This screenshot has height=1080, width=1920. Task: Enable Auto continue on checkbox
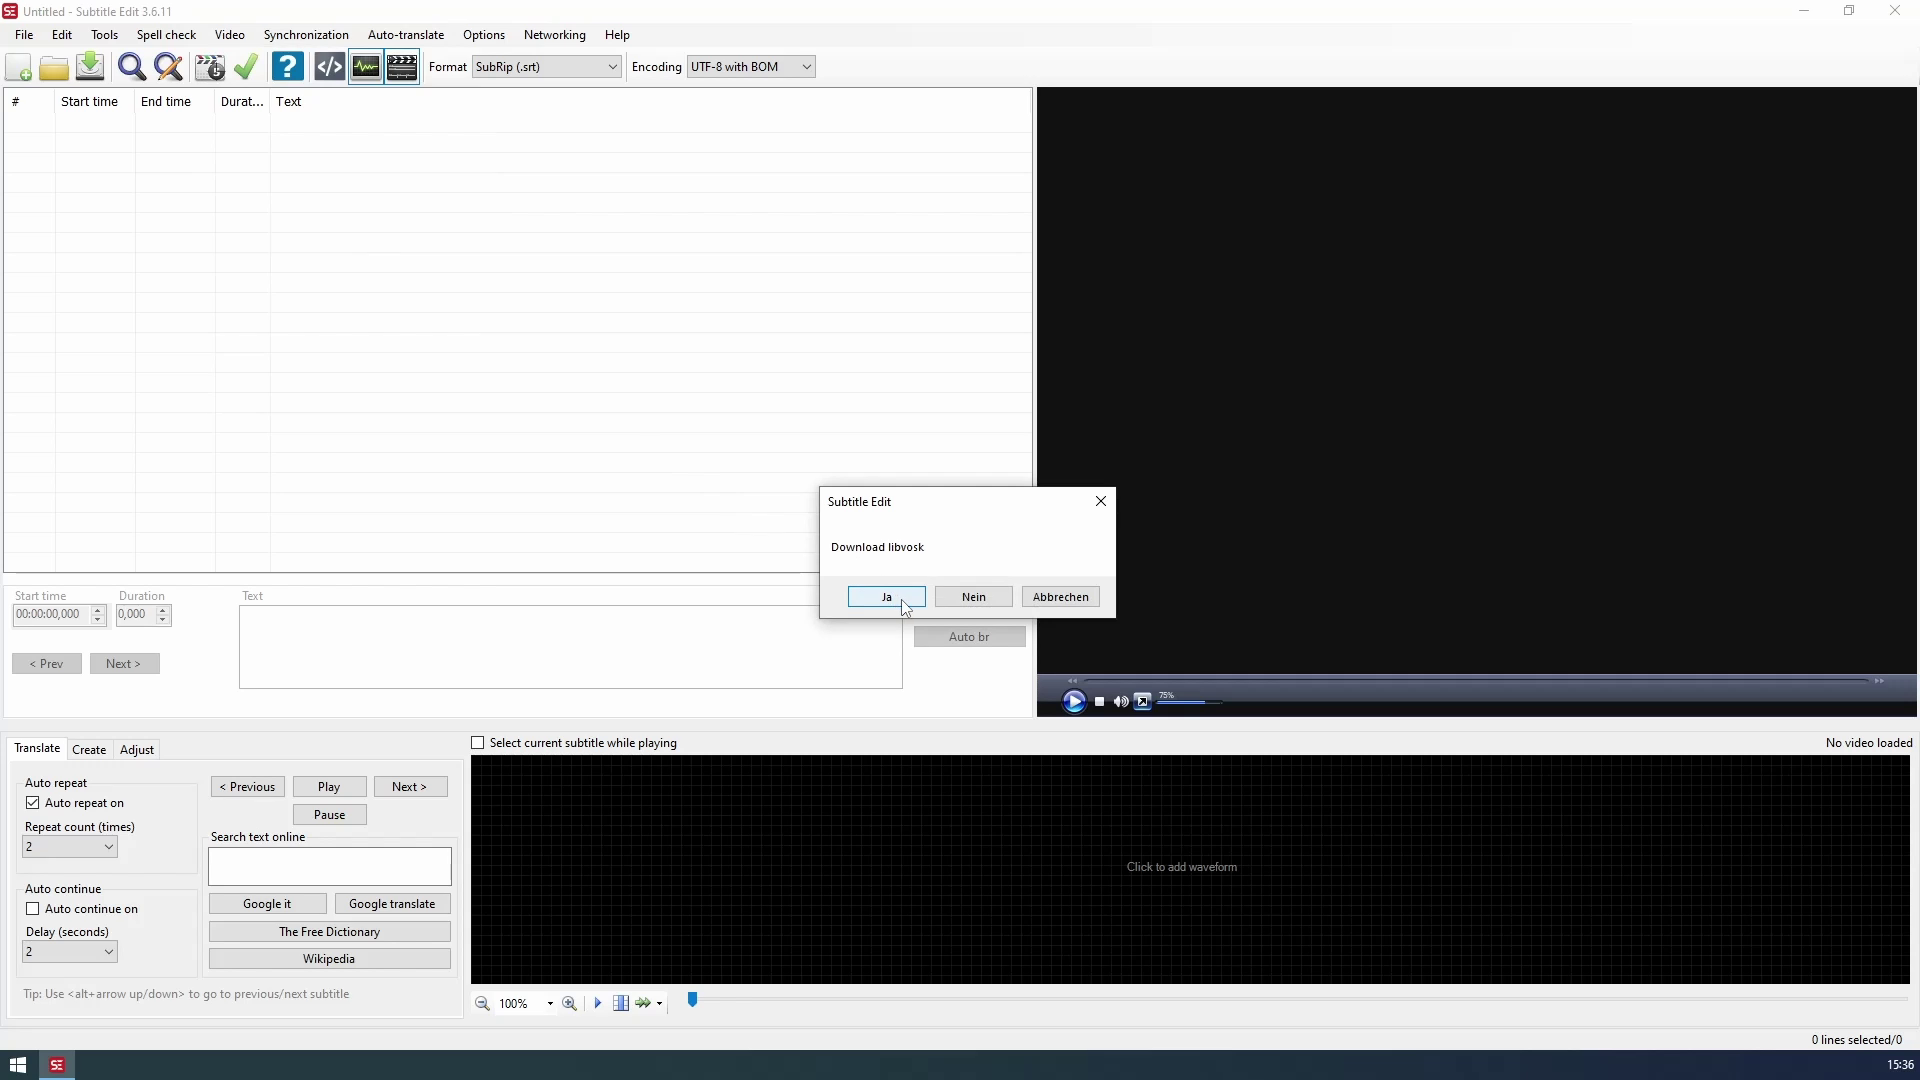pyautogui.click(x=33, y=909)
